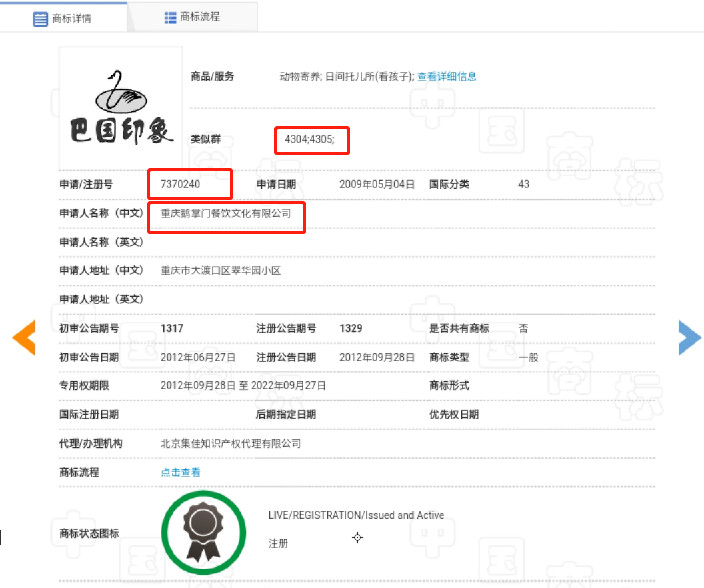Viewport: 704px width, 588px height.
Task: Click the 商标流程 list icon
Action: [170, 18]
